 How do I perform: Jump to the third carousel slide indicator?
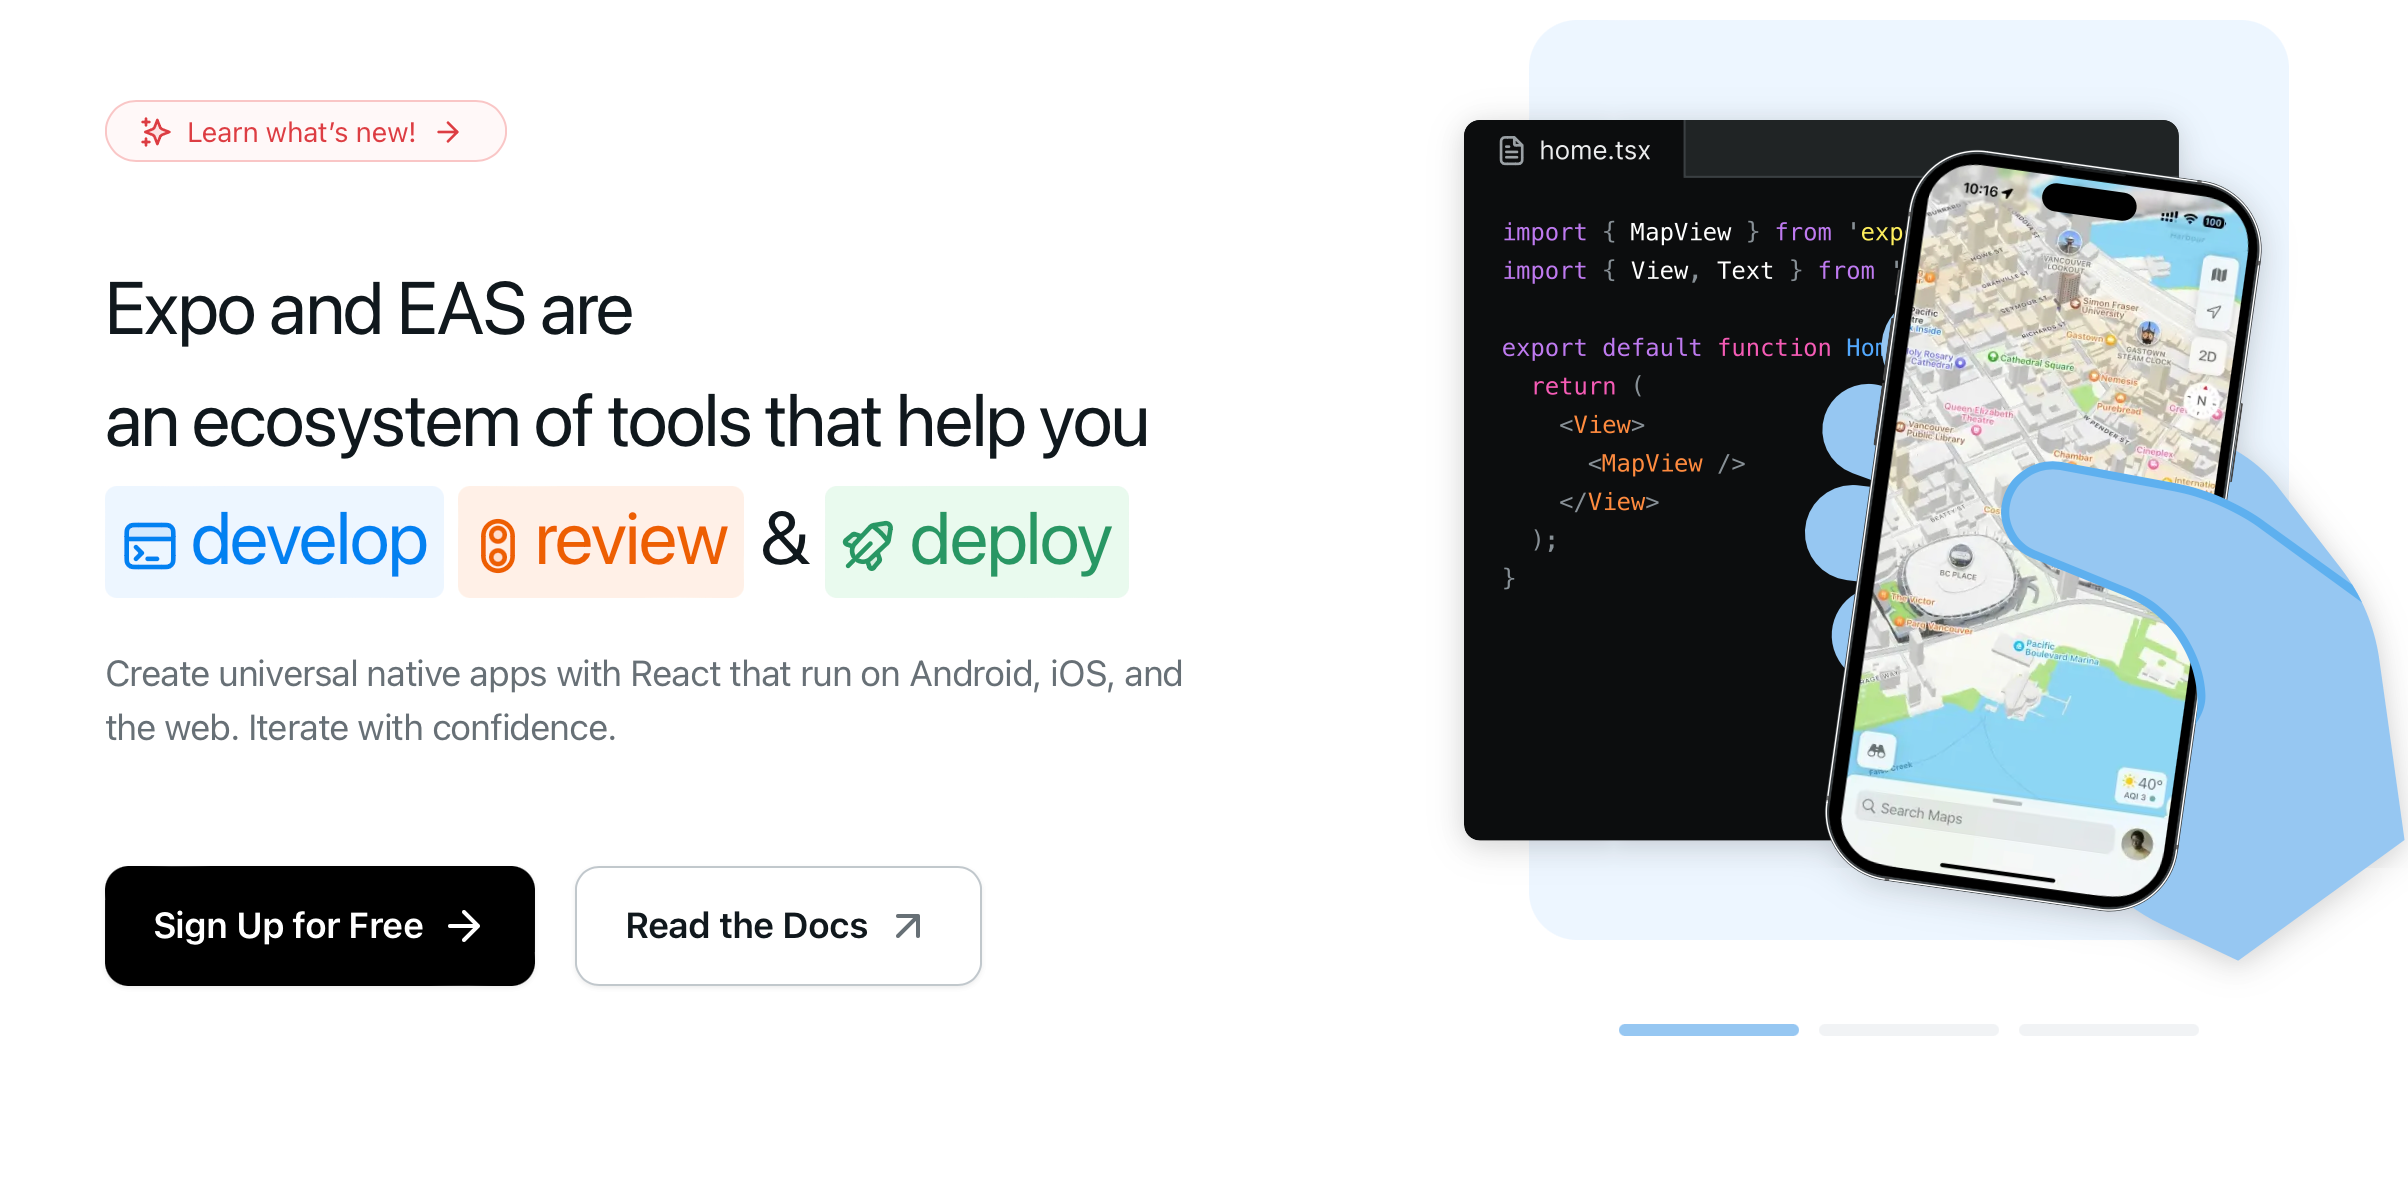tap(2108, 1030)
